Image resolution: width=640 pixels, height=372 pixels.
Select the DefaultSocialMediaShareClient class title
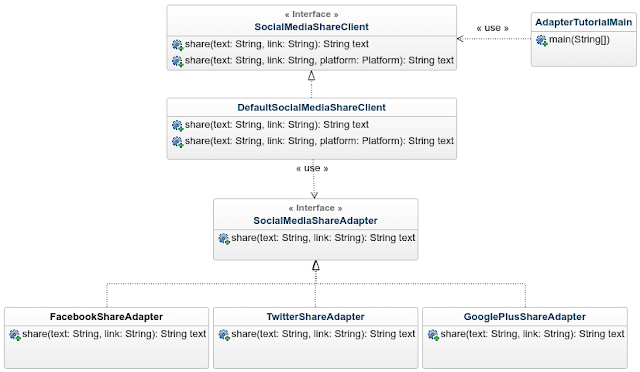click(311, 107)
